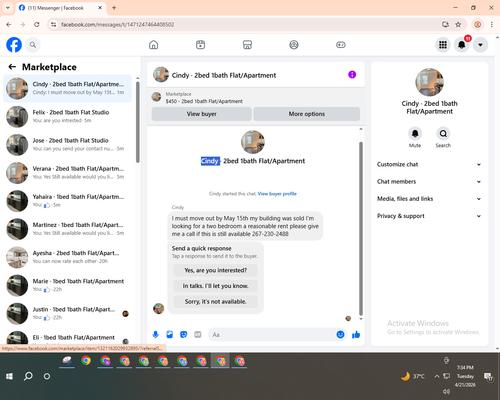Choose a GIF from the composer icons

click(x=198, y=334)
